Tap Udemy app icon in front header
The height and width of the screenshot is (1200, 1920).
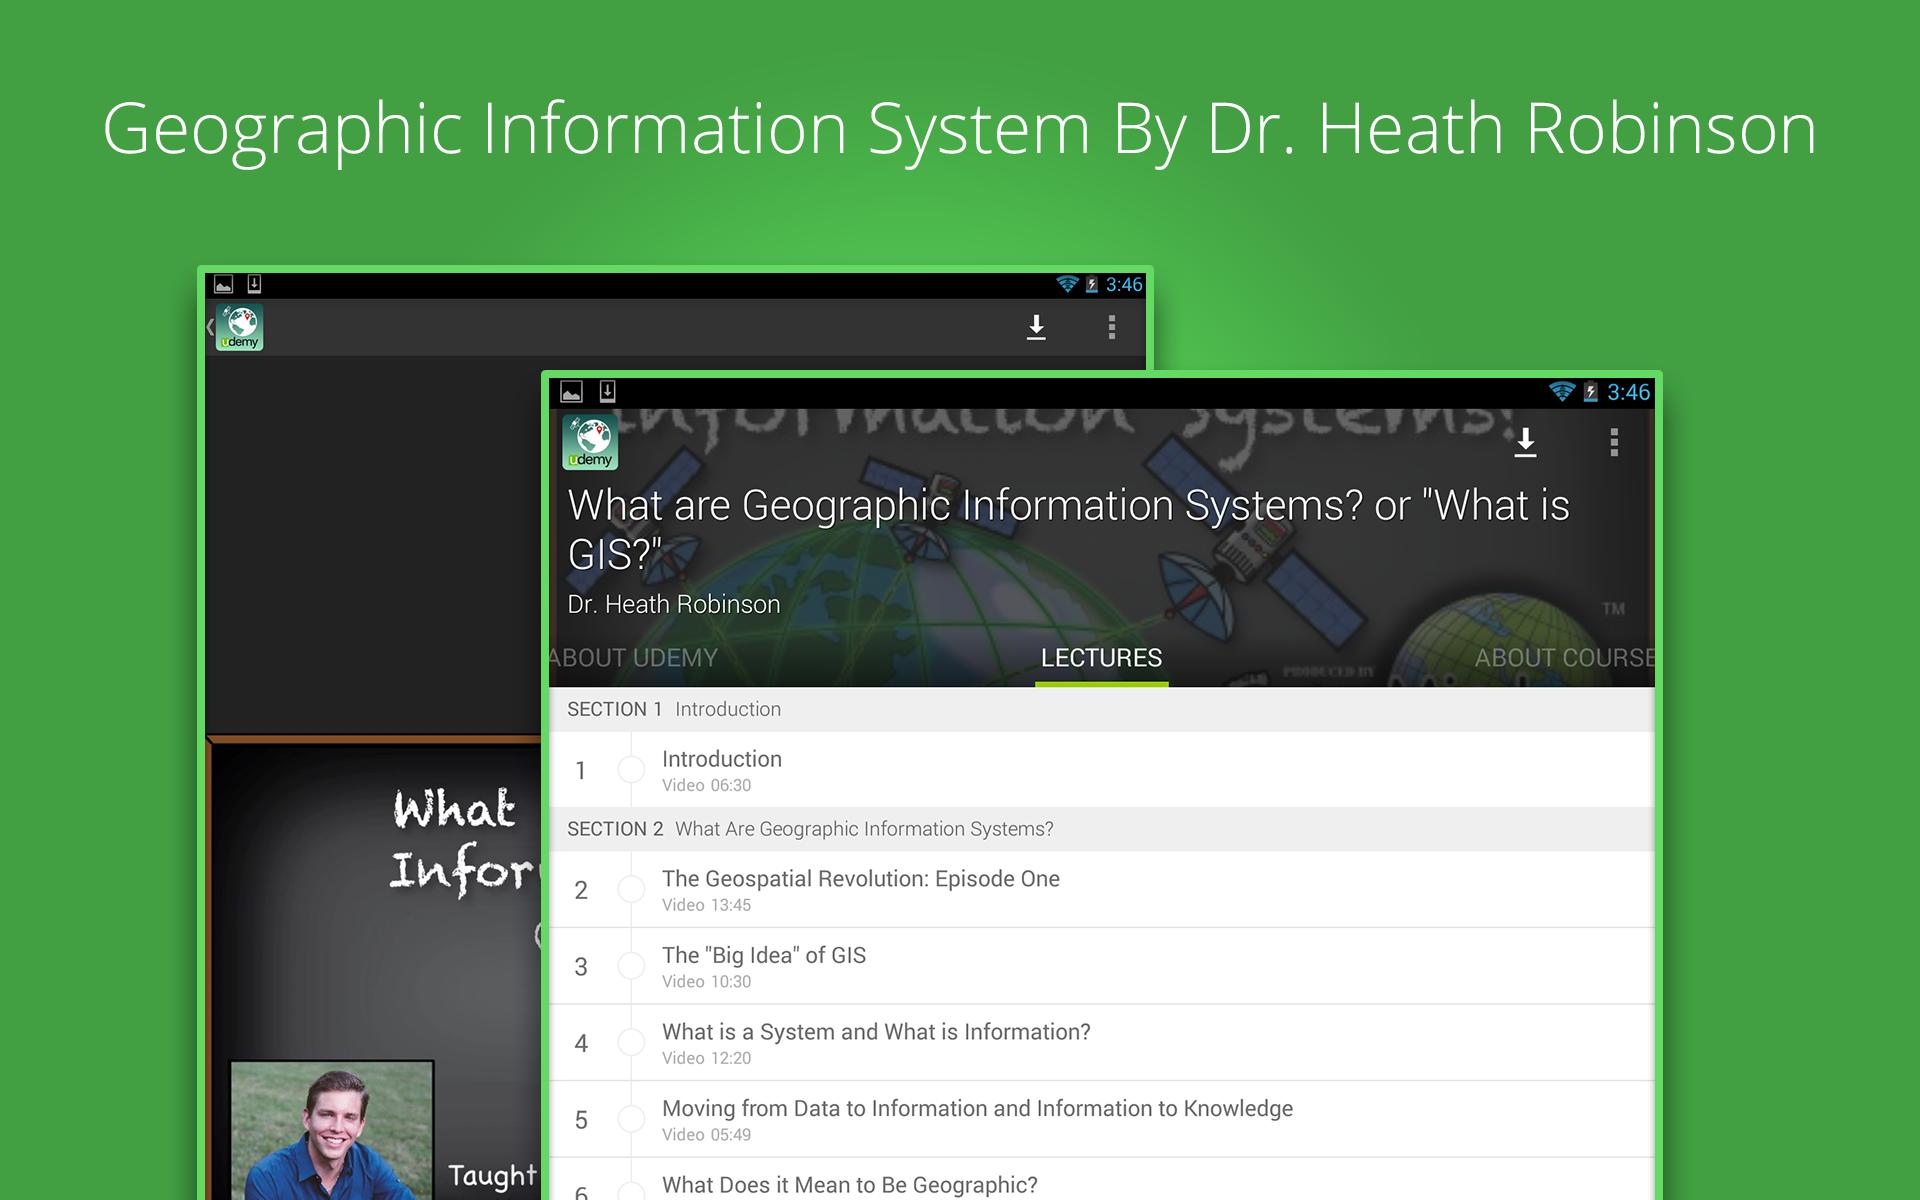pos(590,442)
